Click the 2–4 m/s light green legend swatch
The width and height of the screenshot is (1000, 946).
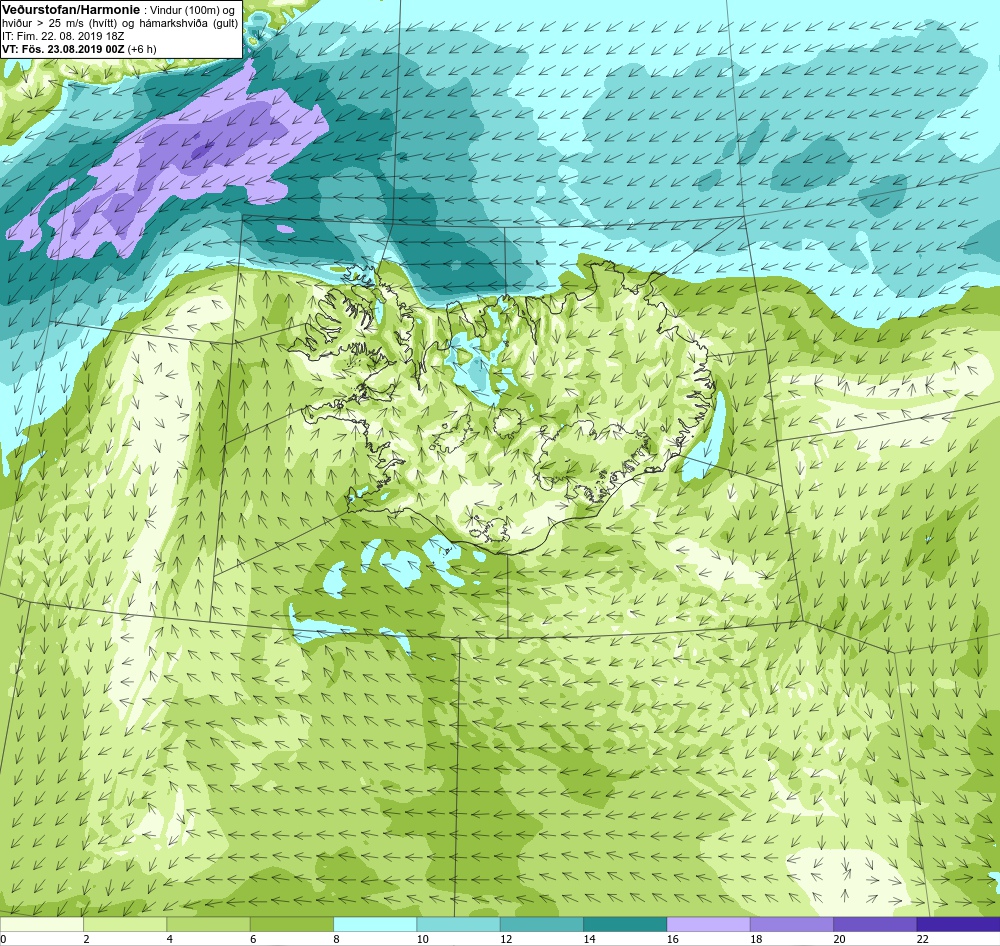[125, 924]
